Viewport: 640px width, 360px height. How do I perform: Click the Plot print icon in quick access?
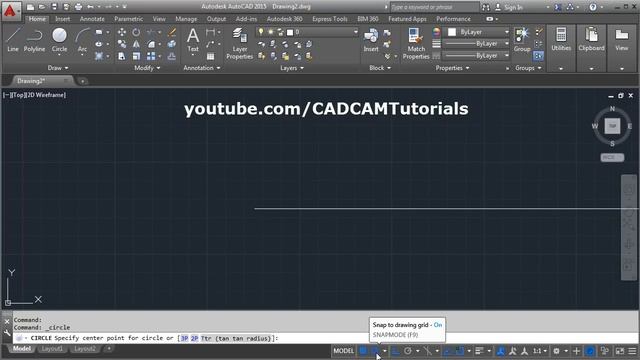[x=78, y=7]
